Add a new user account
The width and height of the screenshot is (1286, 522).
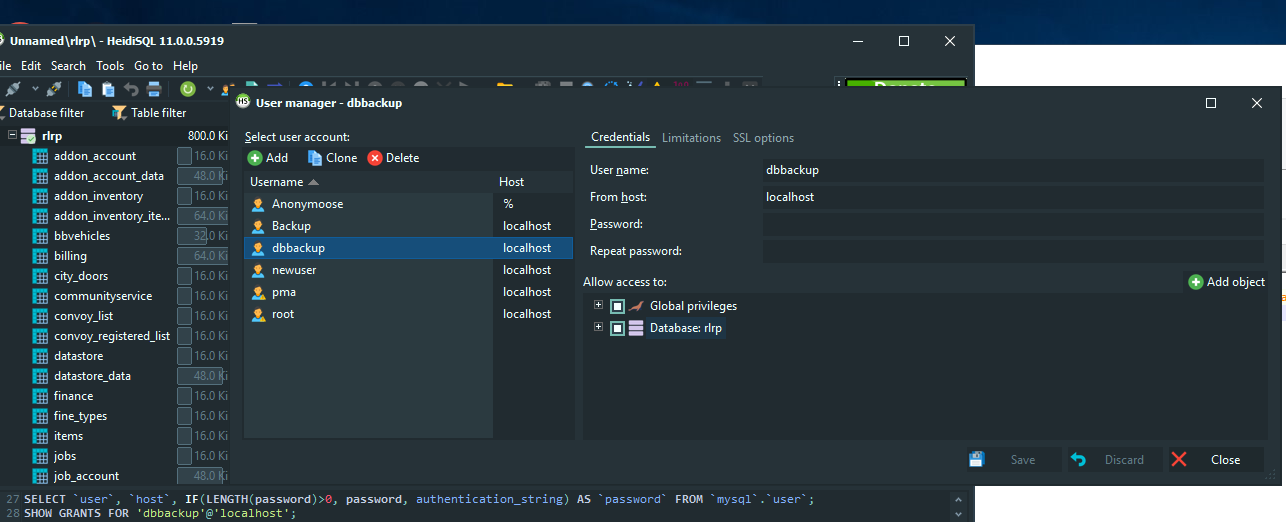268,158
